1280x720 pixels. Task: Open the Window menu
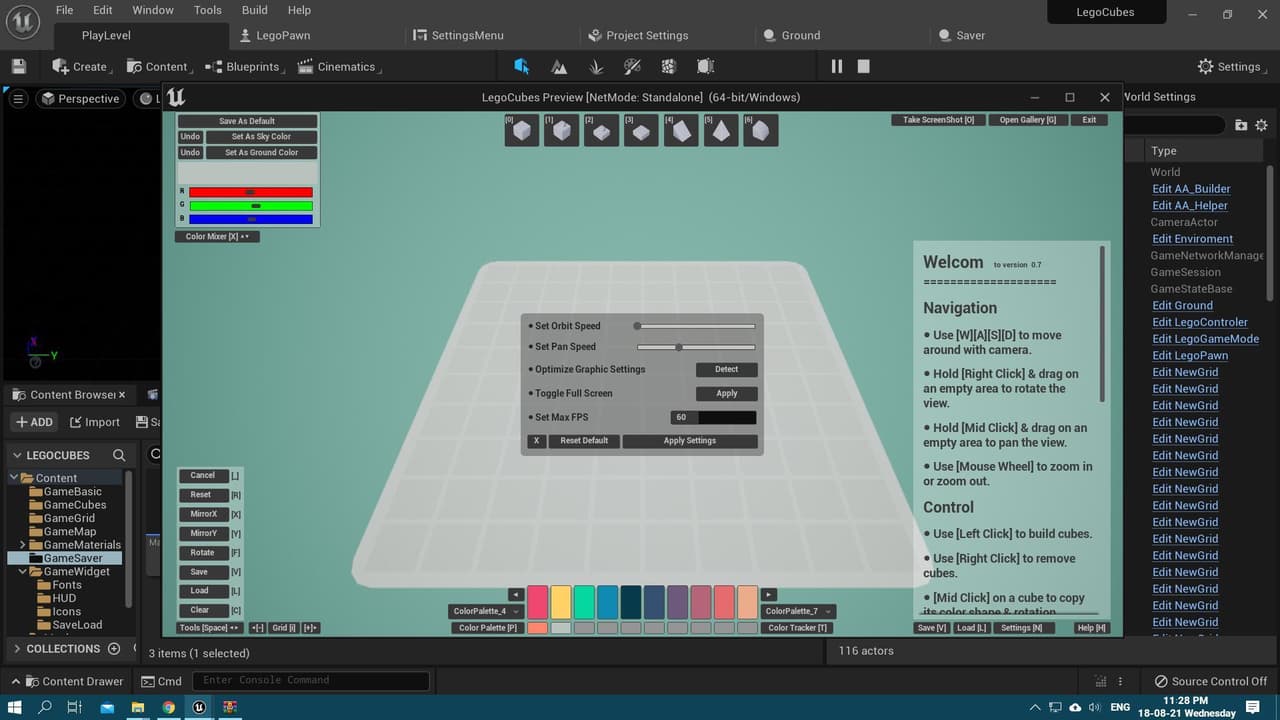pos(153,10)
